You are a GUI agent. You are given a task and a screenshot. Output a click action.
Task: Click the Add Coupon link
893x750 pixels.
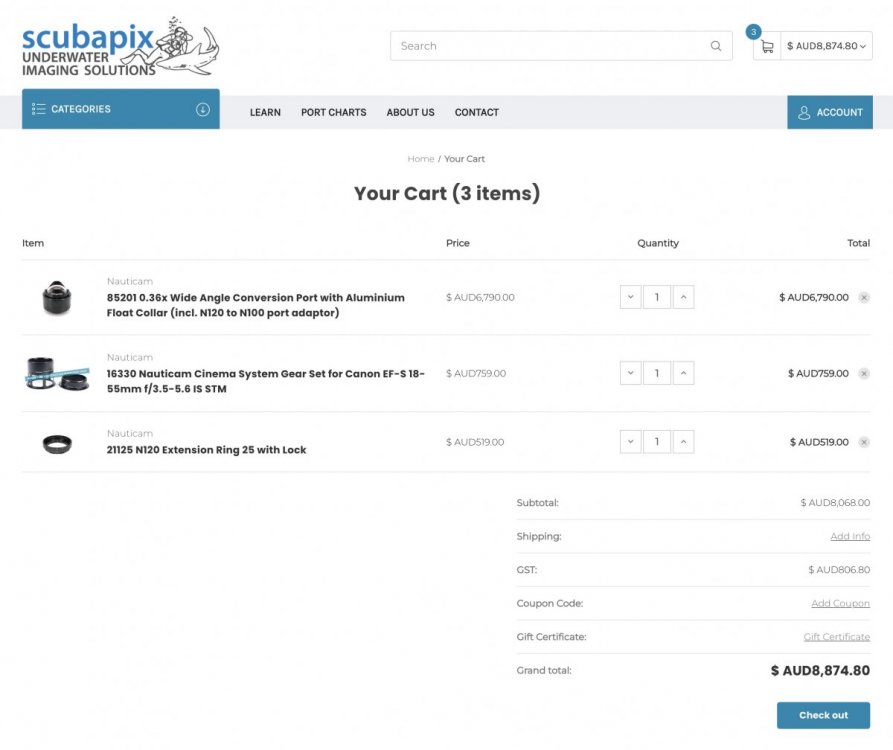pyautogui.click(x=840, y=604)
